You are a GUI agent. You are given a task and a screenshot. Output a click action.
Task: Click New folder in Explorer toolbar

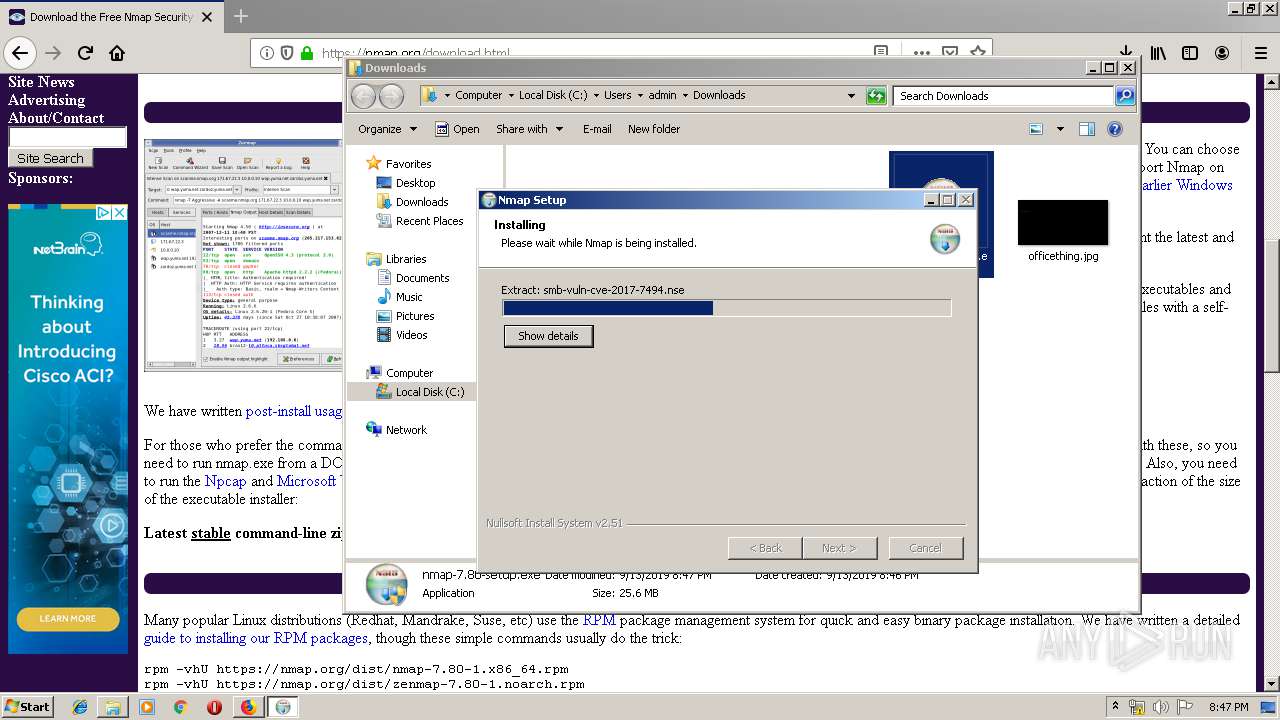pos(654,129)
